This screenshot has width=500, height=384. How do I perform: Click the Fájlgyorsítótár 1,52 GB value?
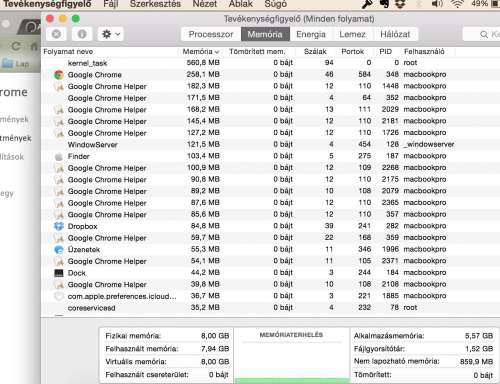(479, 349)
